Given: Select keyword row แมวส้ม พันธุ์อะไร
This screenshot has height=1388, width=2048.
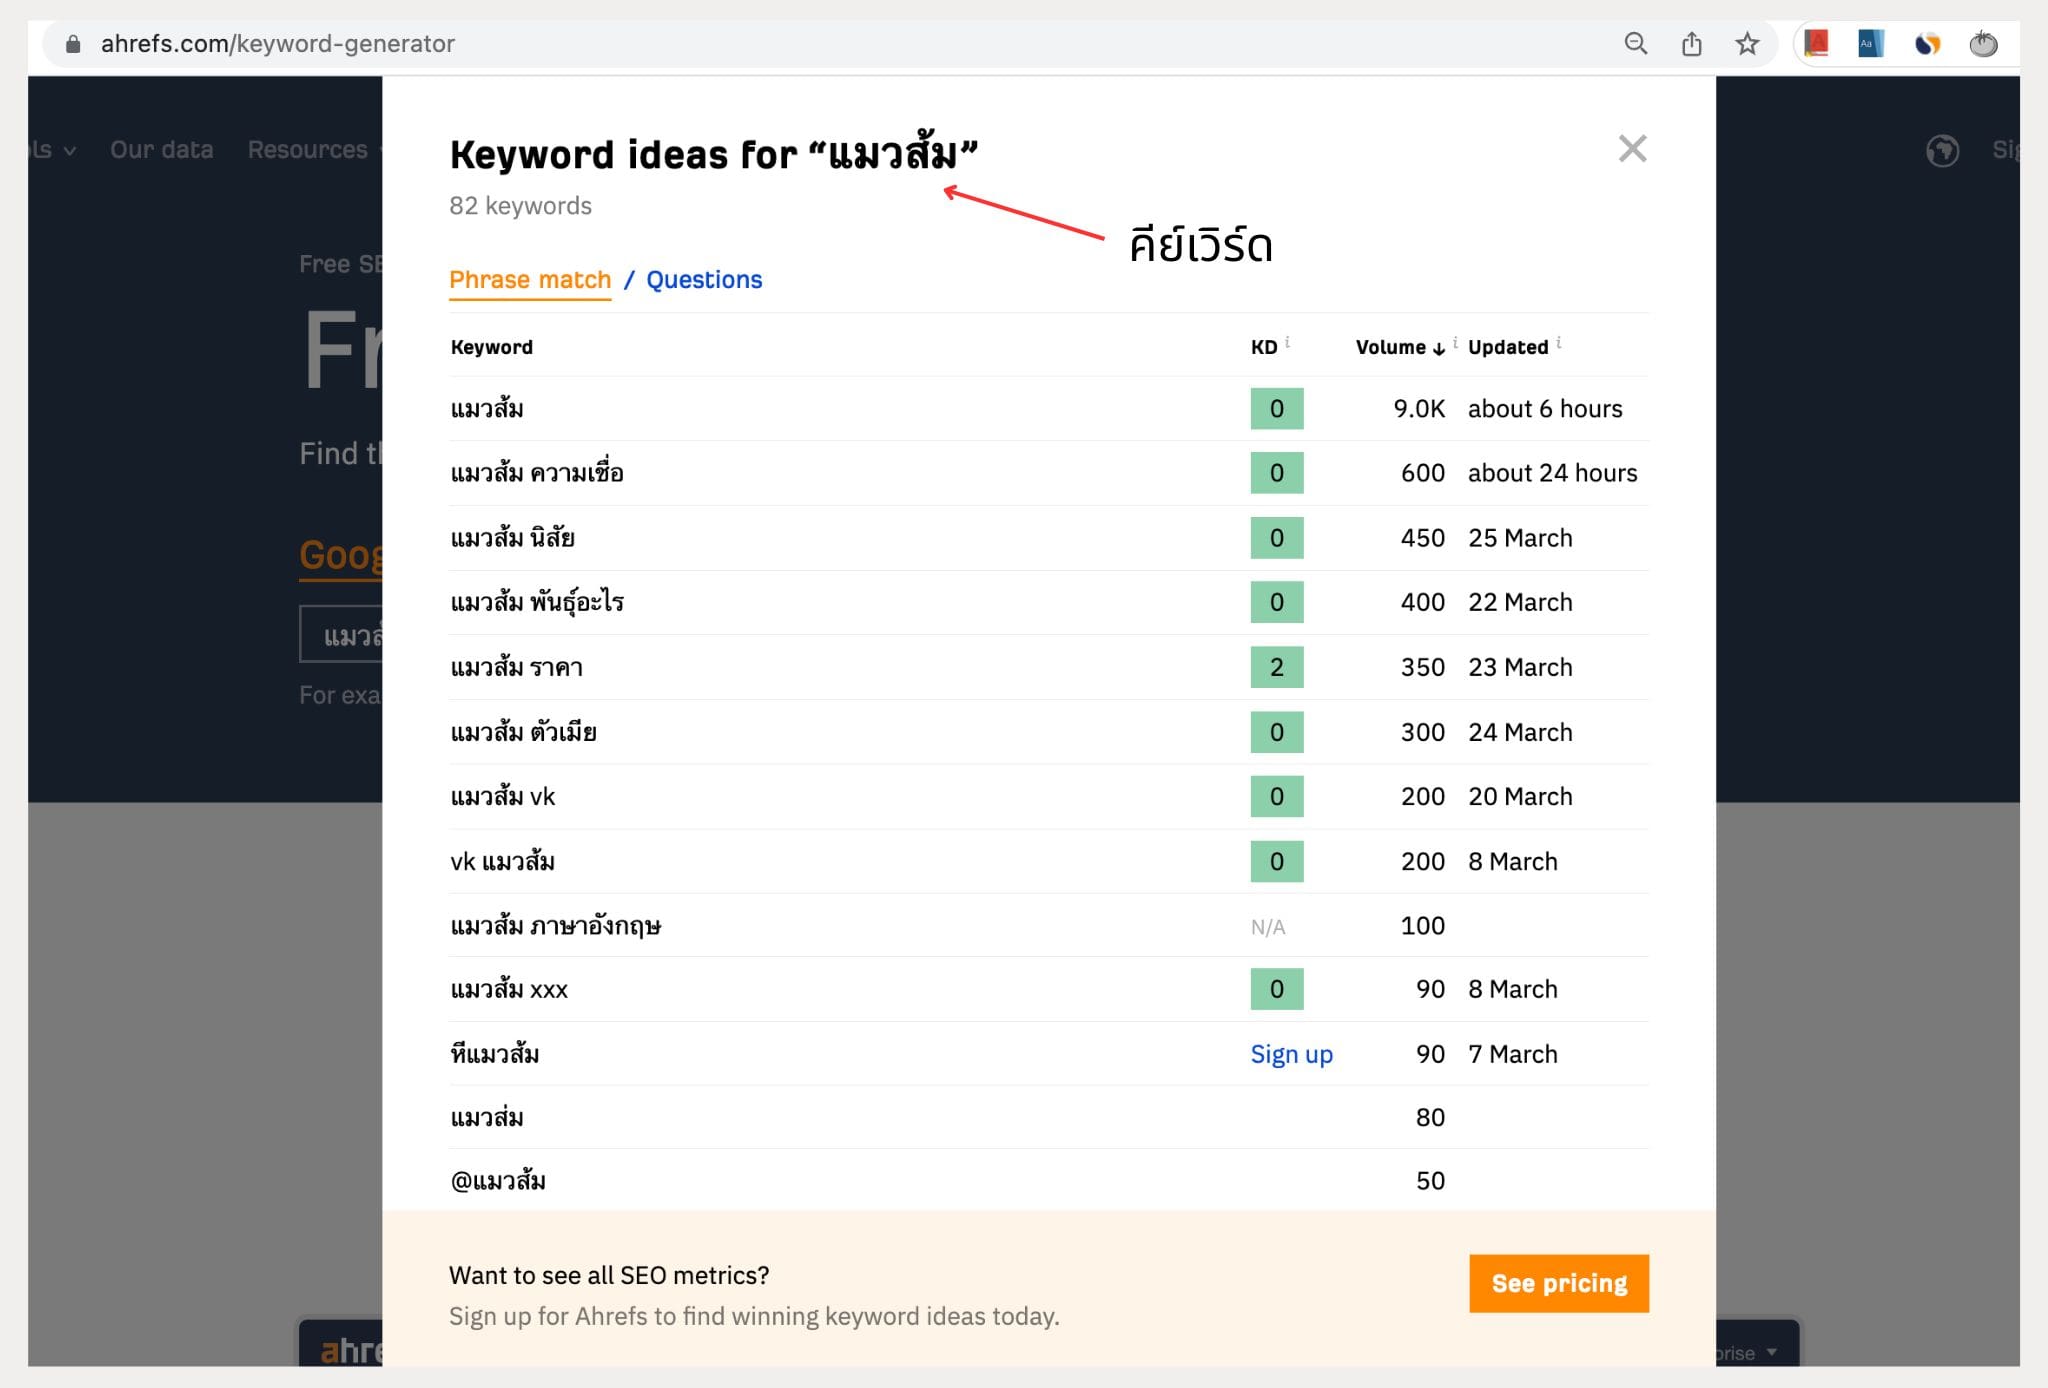Looking at the screenshot, I should tap(1049, 602).
